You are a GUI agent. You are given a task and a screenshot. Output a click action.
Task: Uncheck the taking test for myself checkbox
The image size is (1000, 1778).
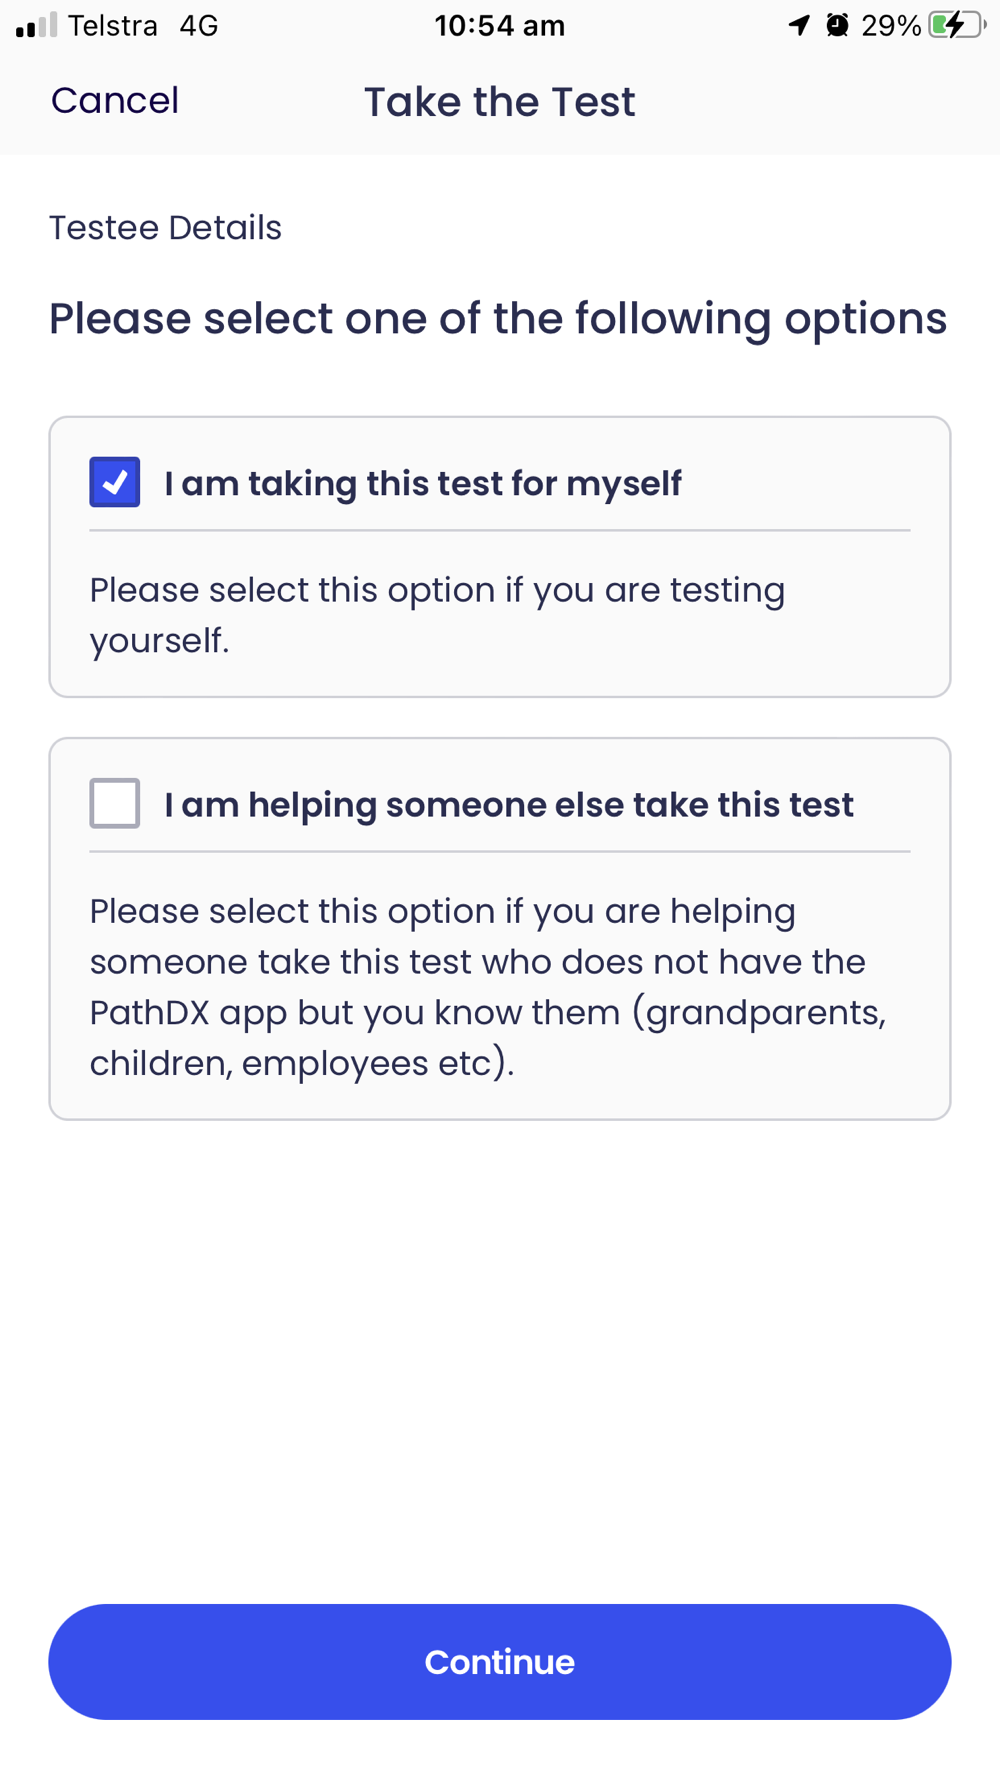click(115, 482)
